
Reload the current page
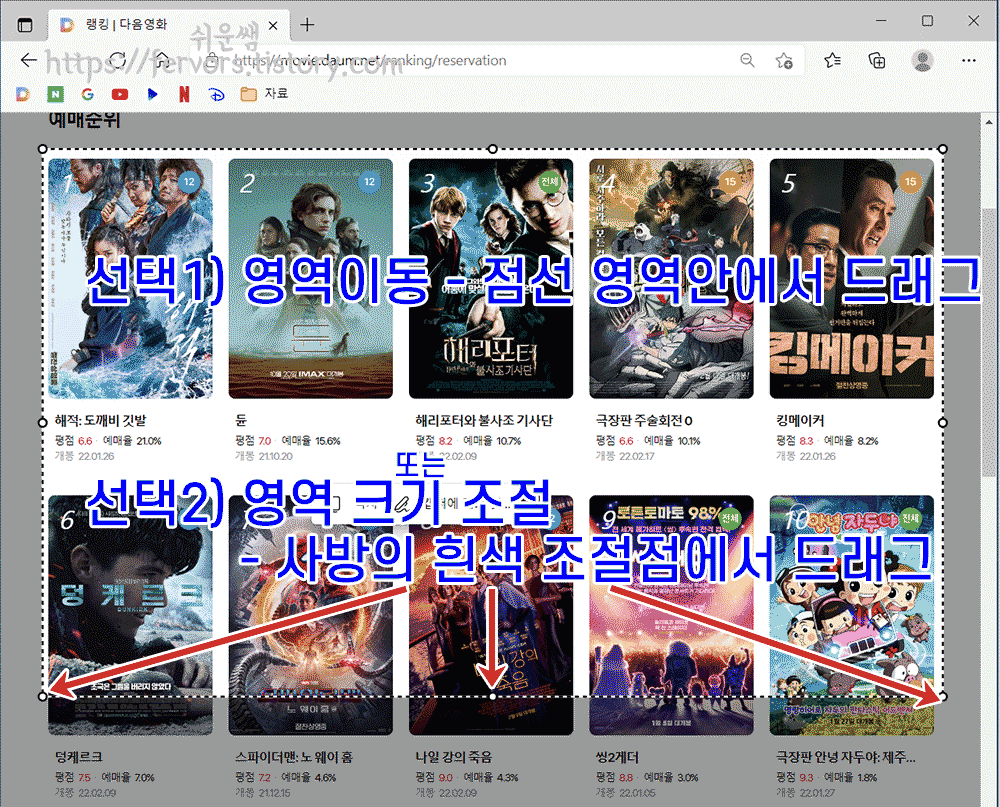pyautogui.click(x=118, y=61)
